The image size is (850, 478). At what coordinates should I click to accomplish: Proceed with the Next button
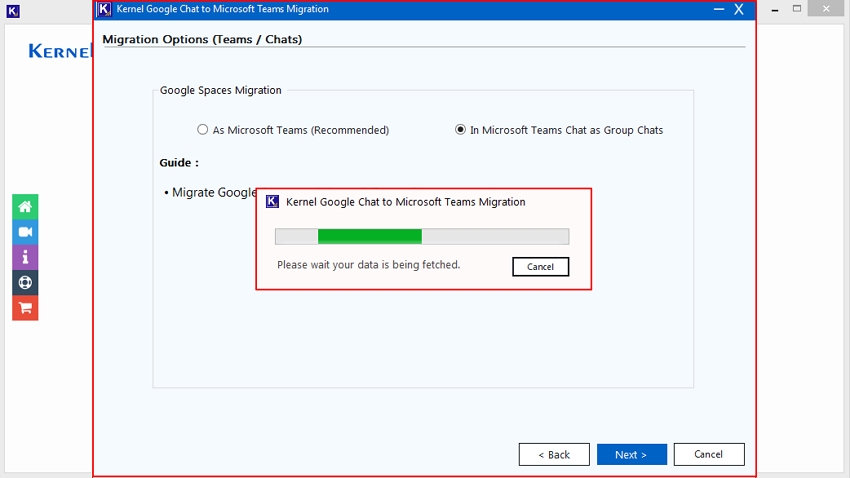(632, 455)
